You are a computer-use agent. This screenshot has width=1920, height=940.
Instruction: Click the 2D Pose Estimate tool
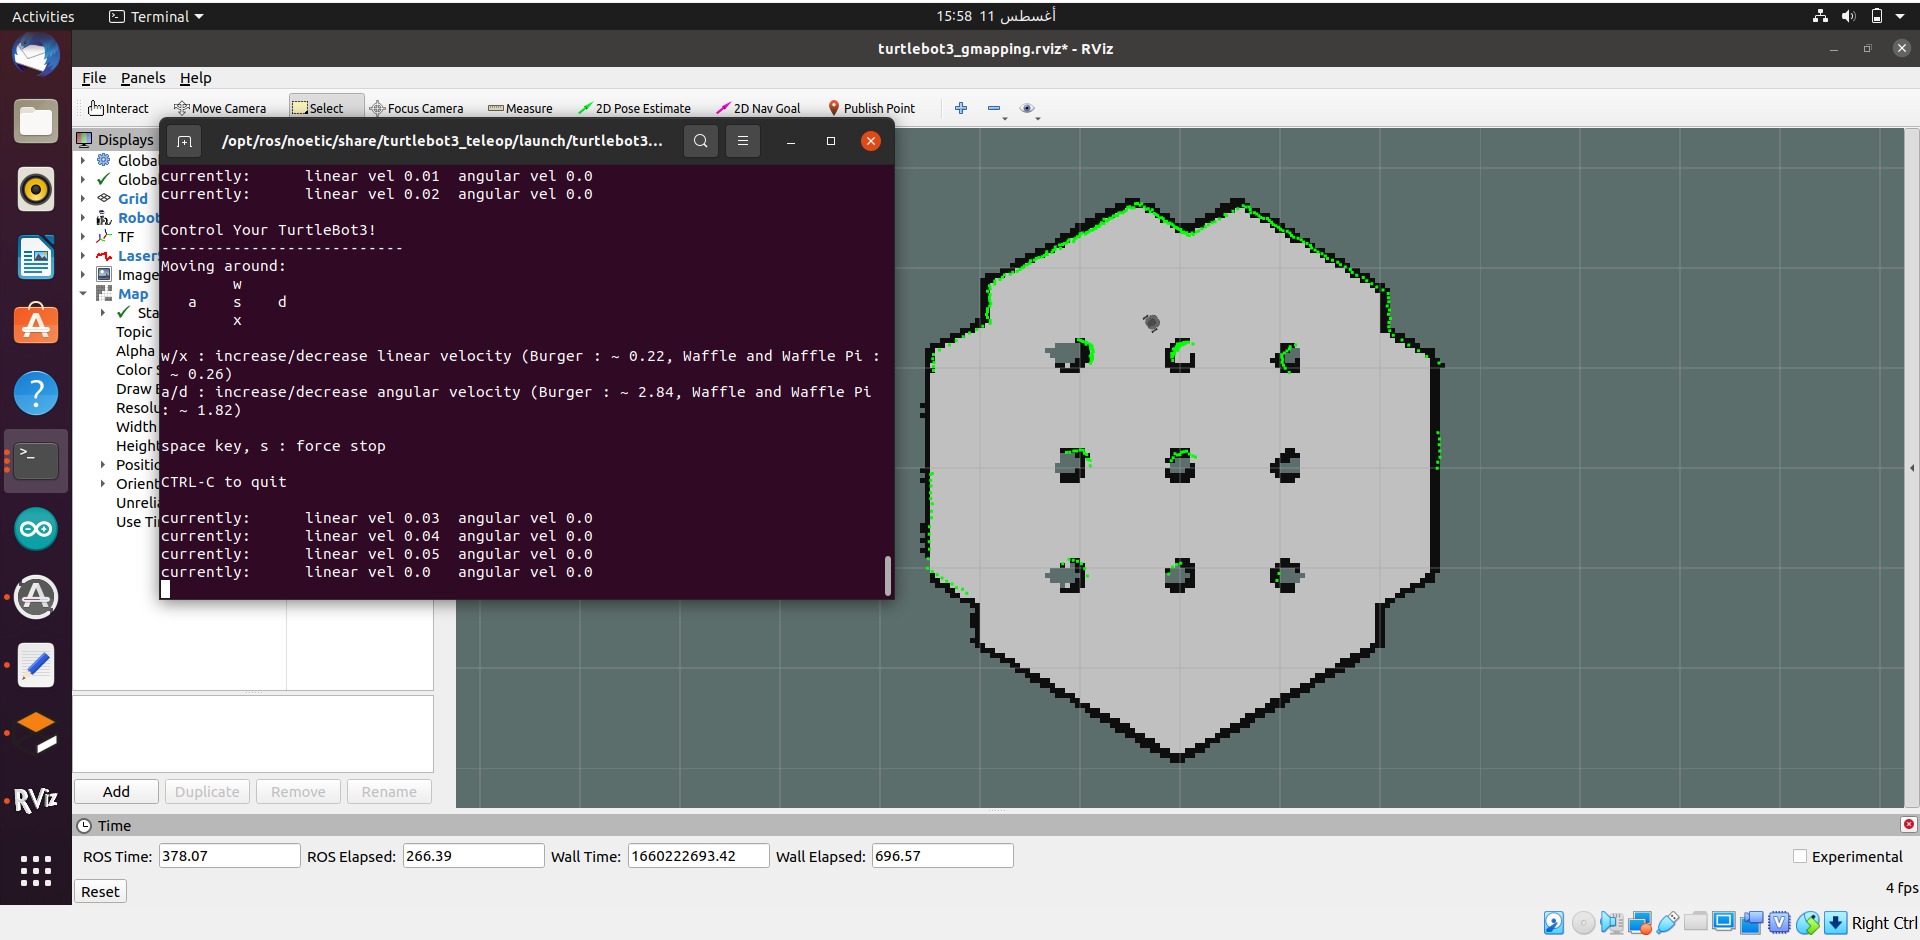tap(636, 108)
